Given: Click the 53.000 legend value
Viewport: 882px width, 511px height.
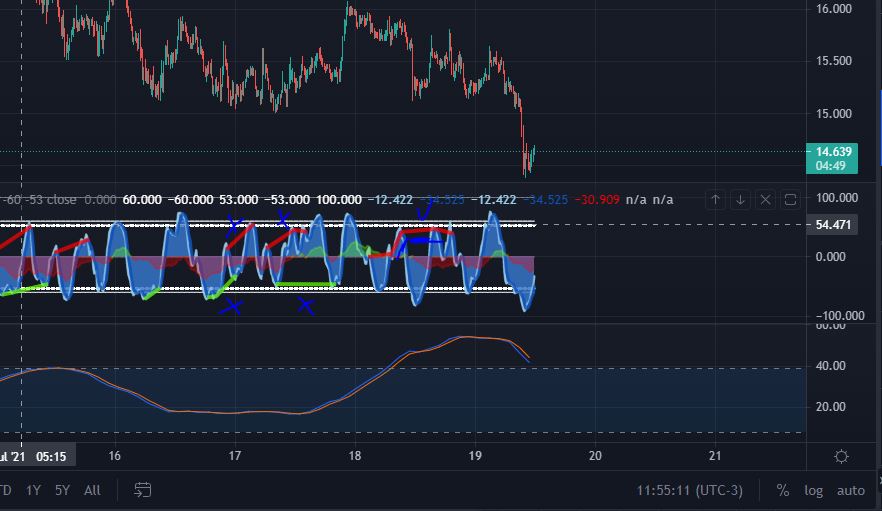Looking at the screenshot, I should click(x=238, y=200).
